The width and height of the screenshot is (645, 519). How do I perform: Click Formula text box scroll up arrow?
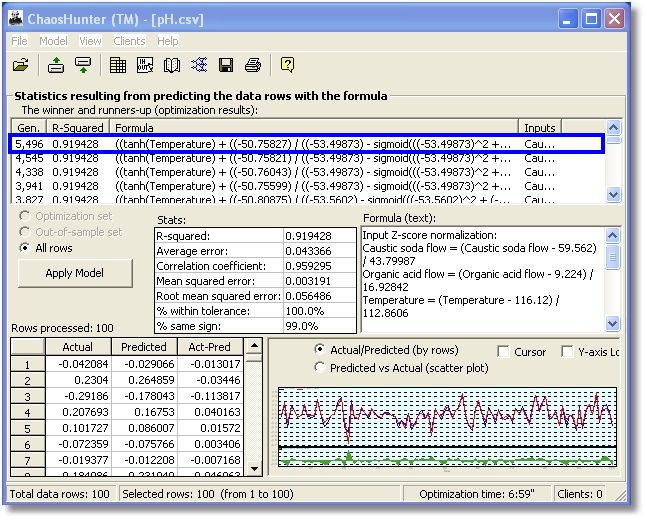[613, 235]
